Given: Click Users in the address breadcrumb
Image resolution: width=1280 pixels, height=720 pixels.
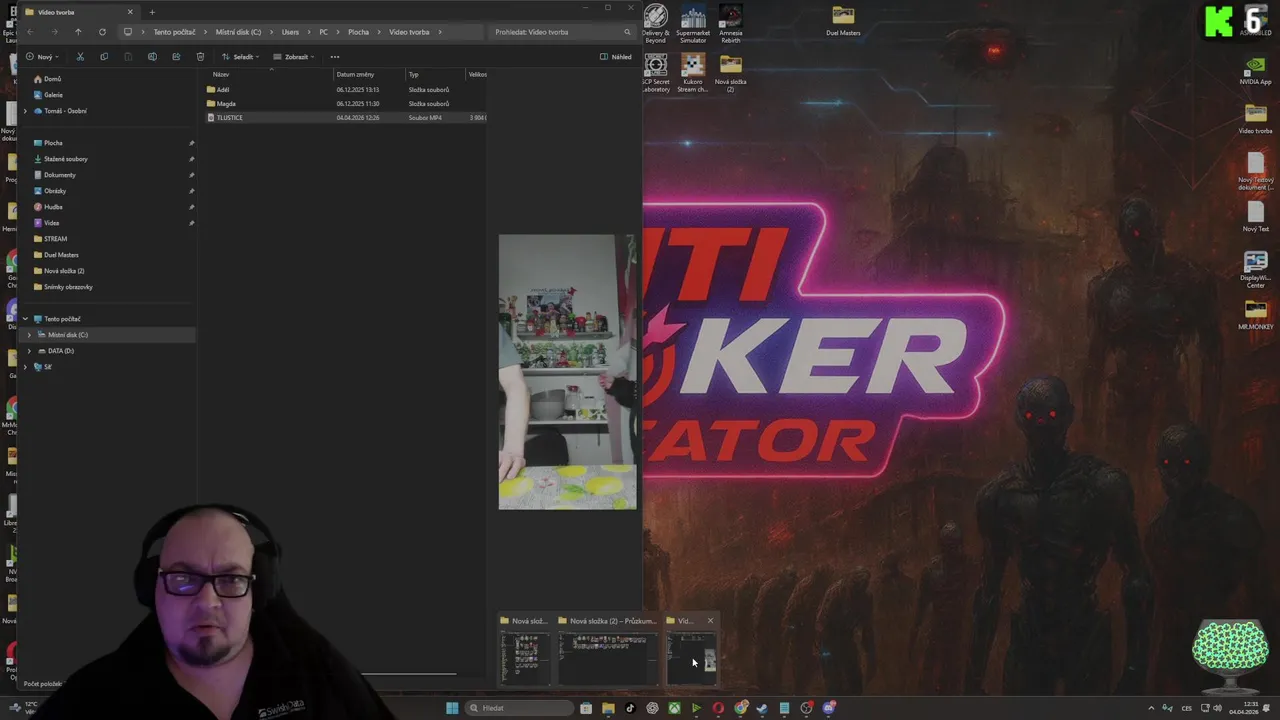Looking at the screenshot, I should click(x=290, y=32).
